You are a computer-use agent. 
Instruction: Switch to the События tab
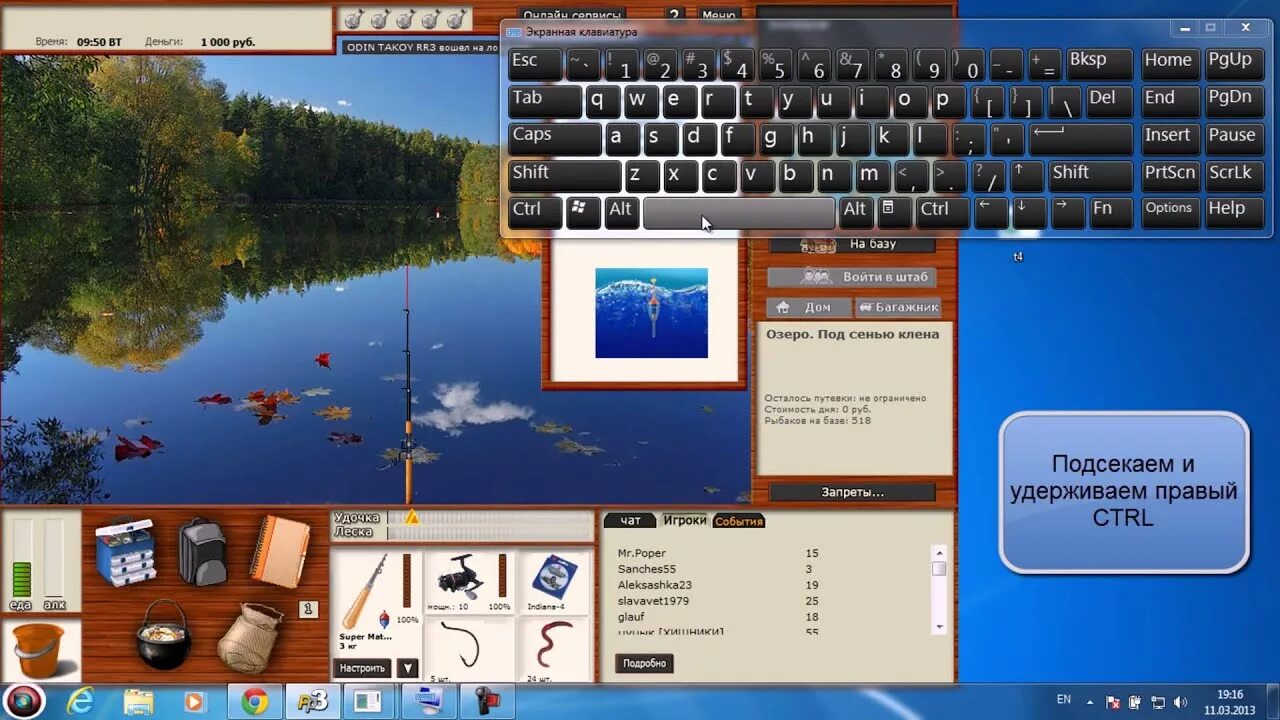[738, 521]
